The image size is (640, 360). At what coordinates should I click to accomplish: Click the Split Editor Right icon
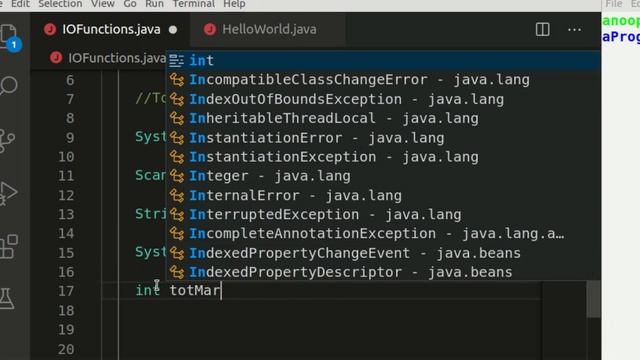click(542, 29)
